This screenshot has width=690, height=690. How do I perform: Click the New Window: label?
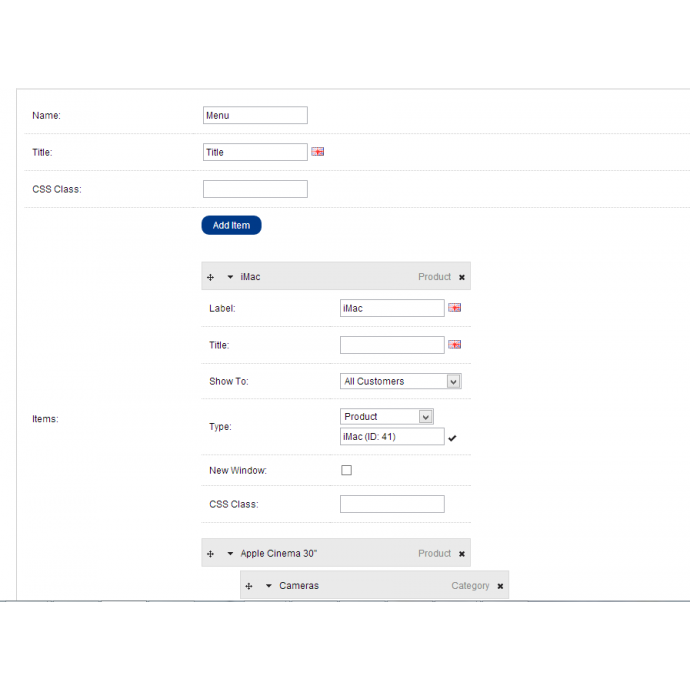coord(238,470)
